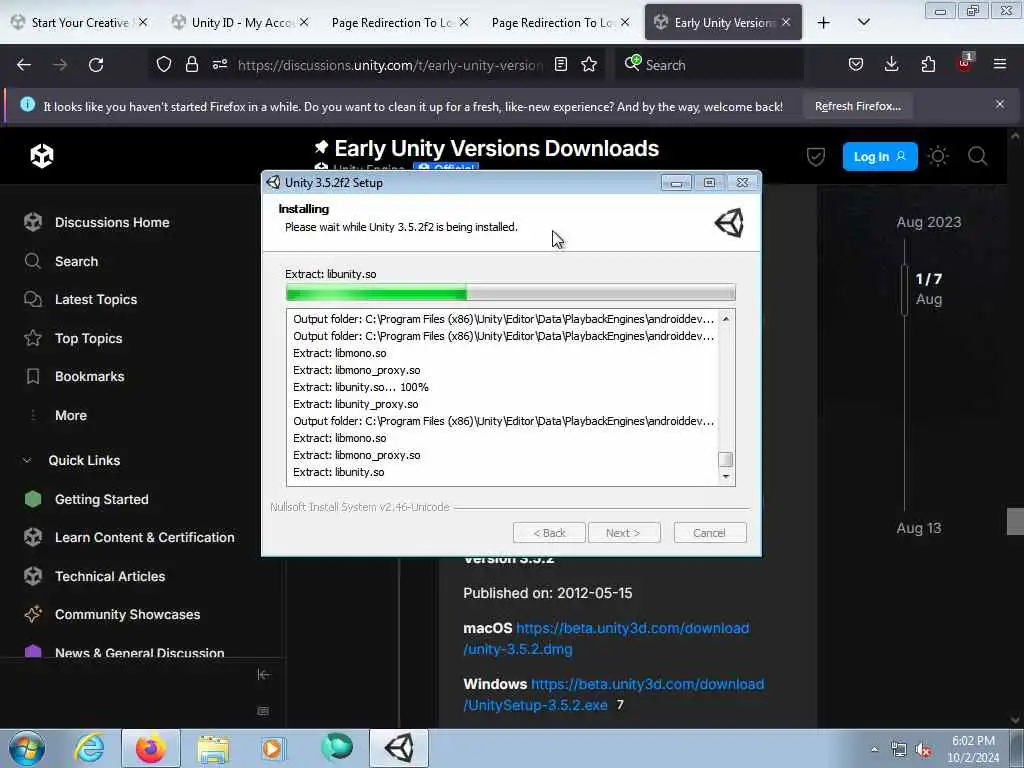Open Bookmarks in the sidebar
Image resolution: width=1024 pixels, height=768 pixels.
(89, 377)
